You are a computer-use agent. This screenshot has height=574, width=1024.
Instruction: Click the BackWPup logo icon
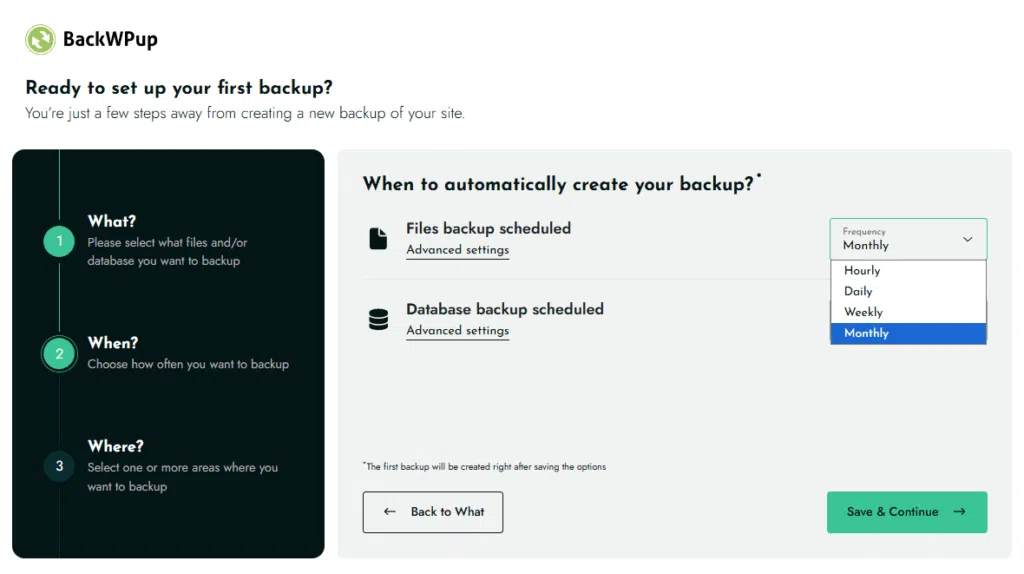pyautogui.click(x=40, y=40)
